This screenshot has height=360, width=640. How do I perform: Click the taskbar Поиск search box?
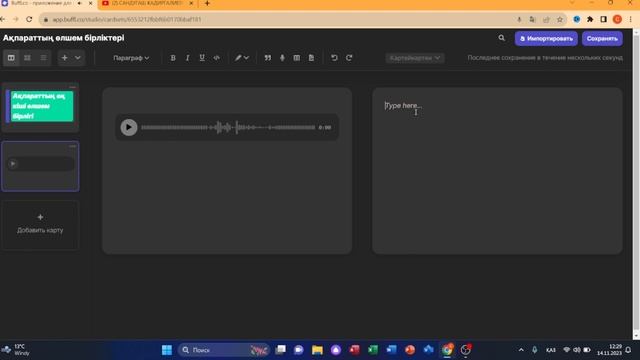224,350
